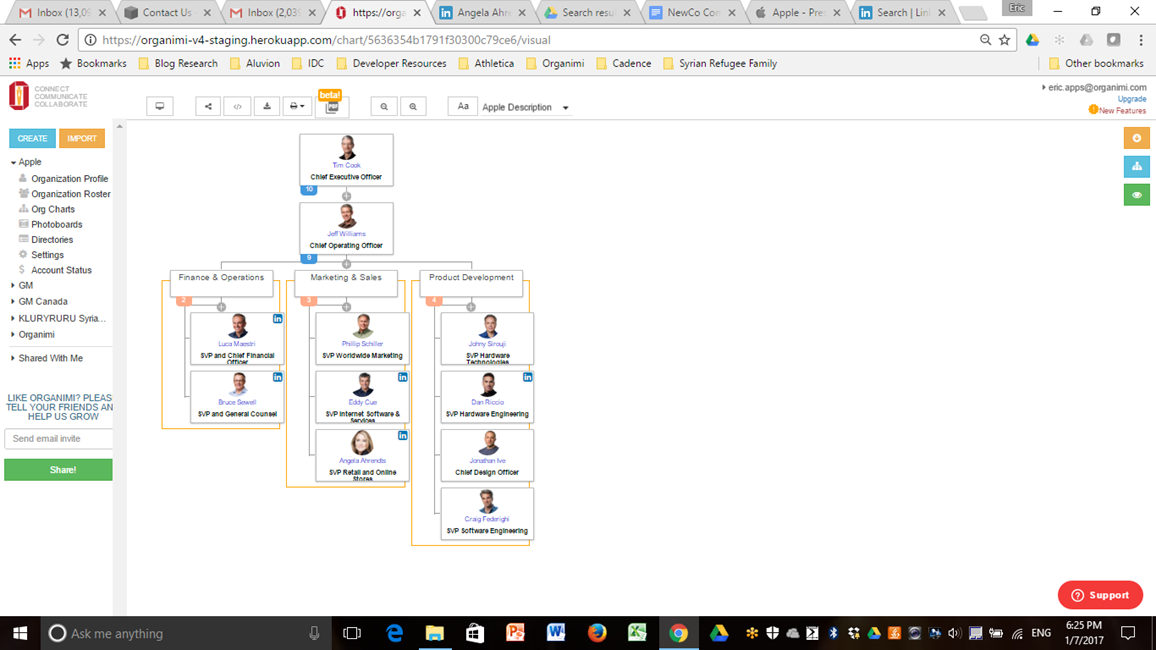Toggle Product Development orange 4 badge
1156x650 pixels.
coord(434,301)
